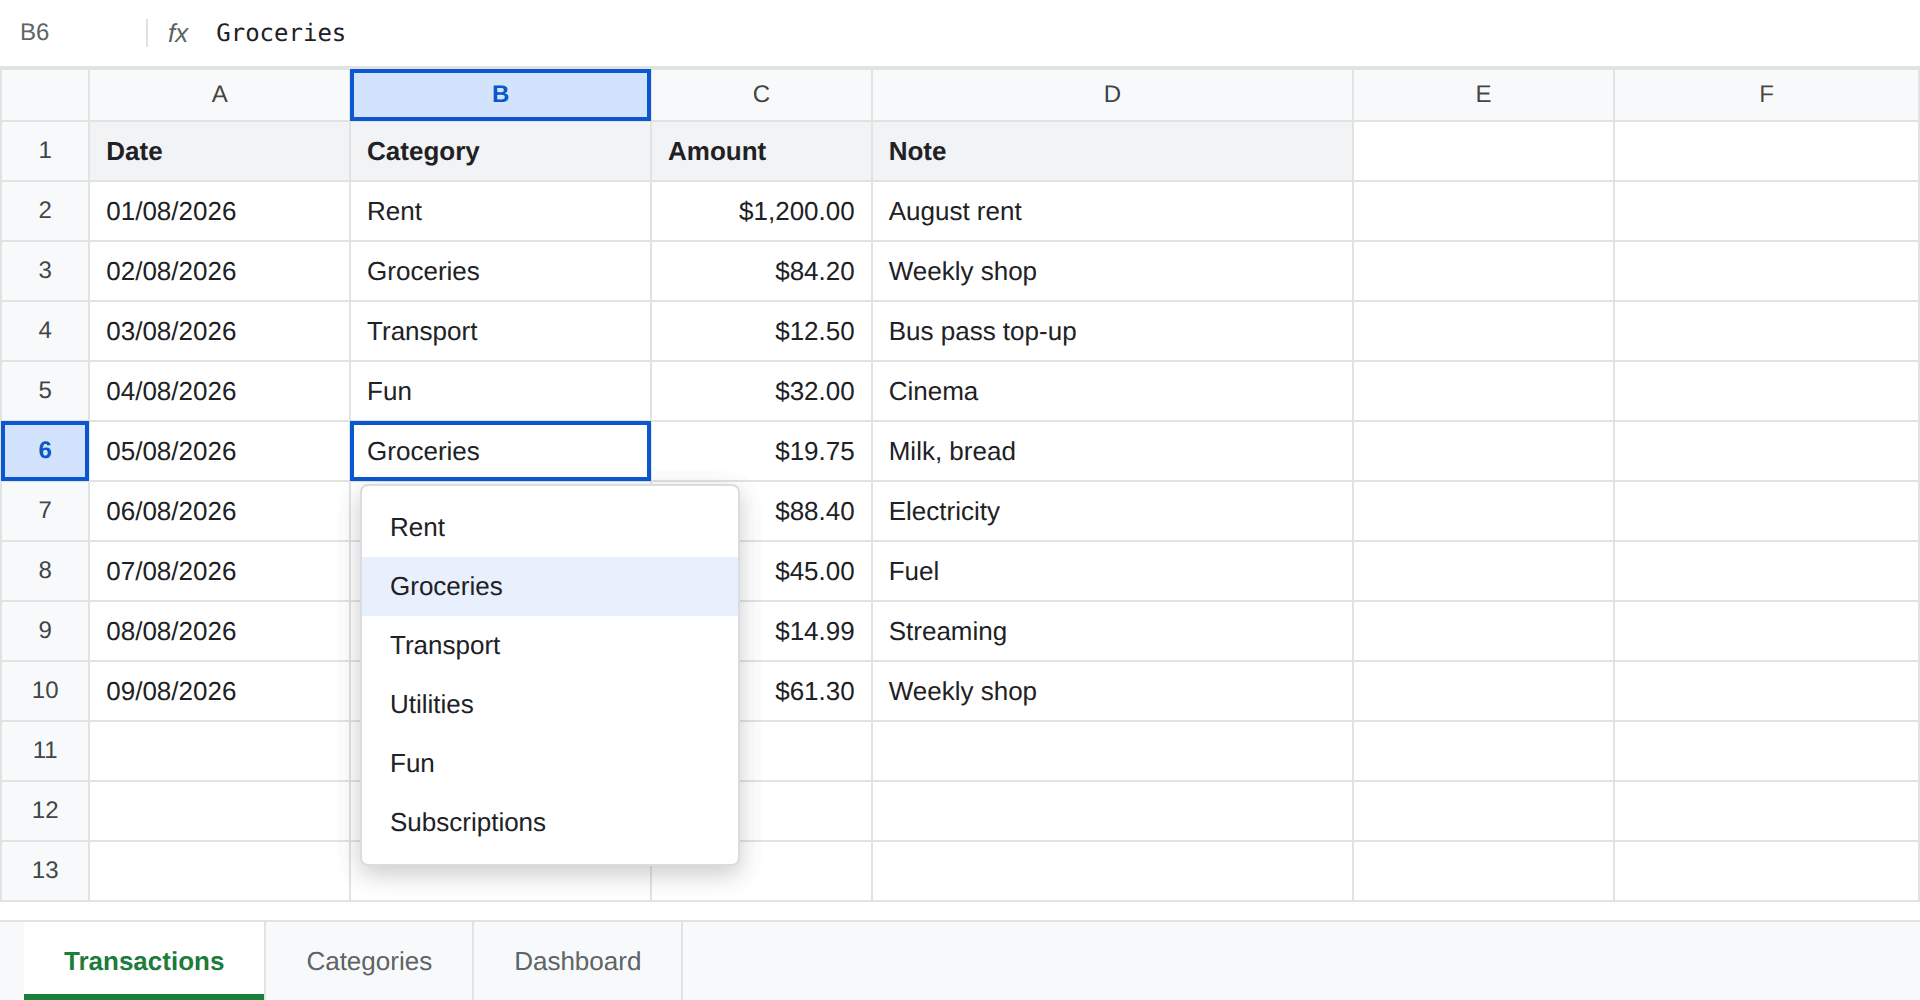Click the date cell 06/08/2026
Viewport: 1920px width, 1000px height.
click(x=220, y=511)
